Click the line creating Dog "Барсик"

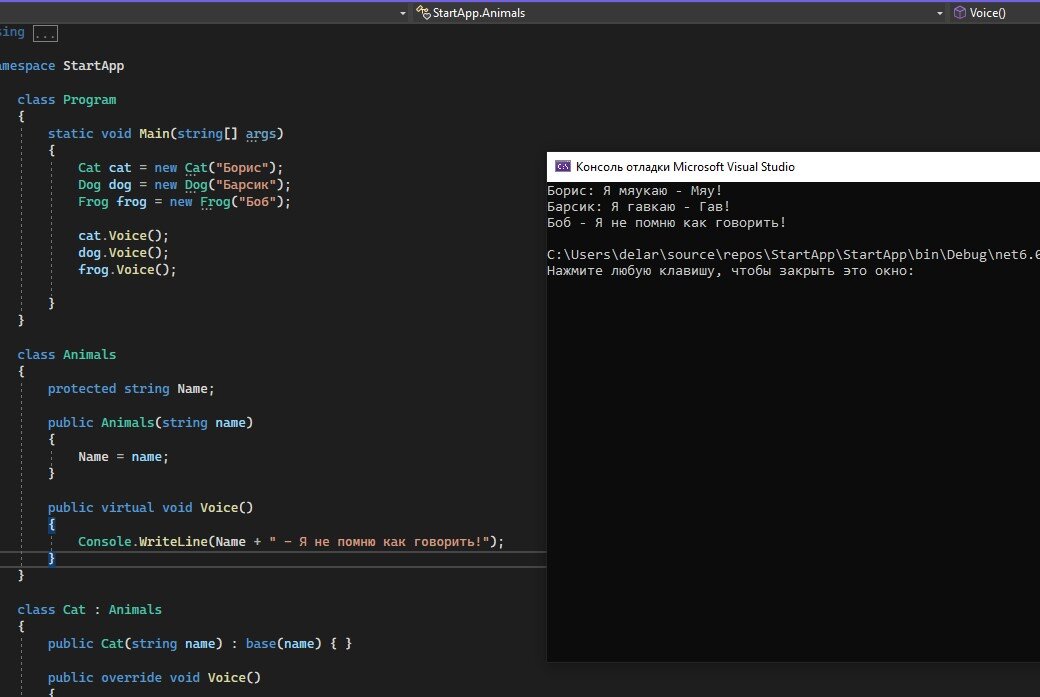[184, 185]
